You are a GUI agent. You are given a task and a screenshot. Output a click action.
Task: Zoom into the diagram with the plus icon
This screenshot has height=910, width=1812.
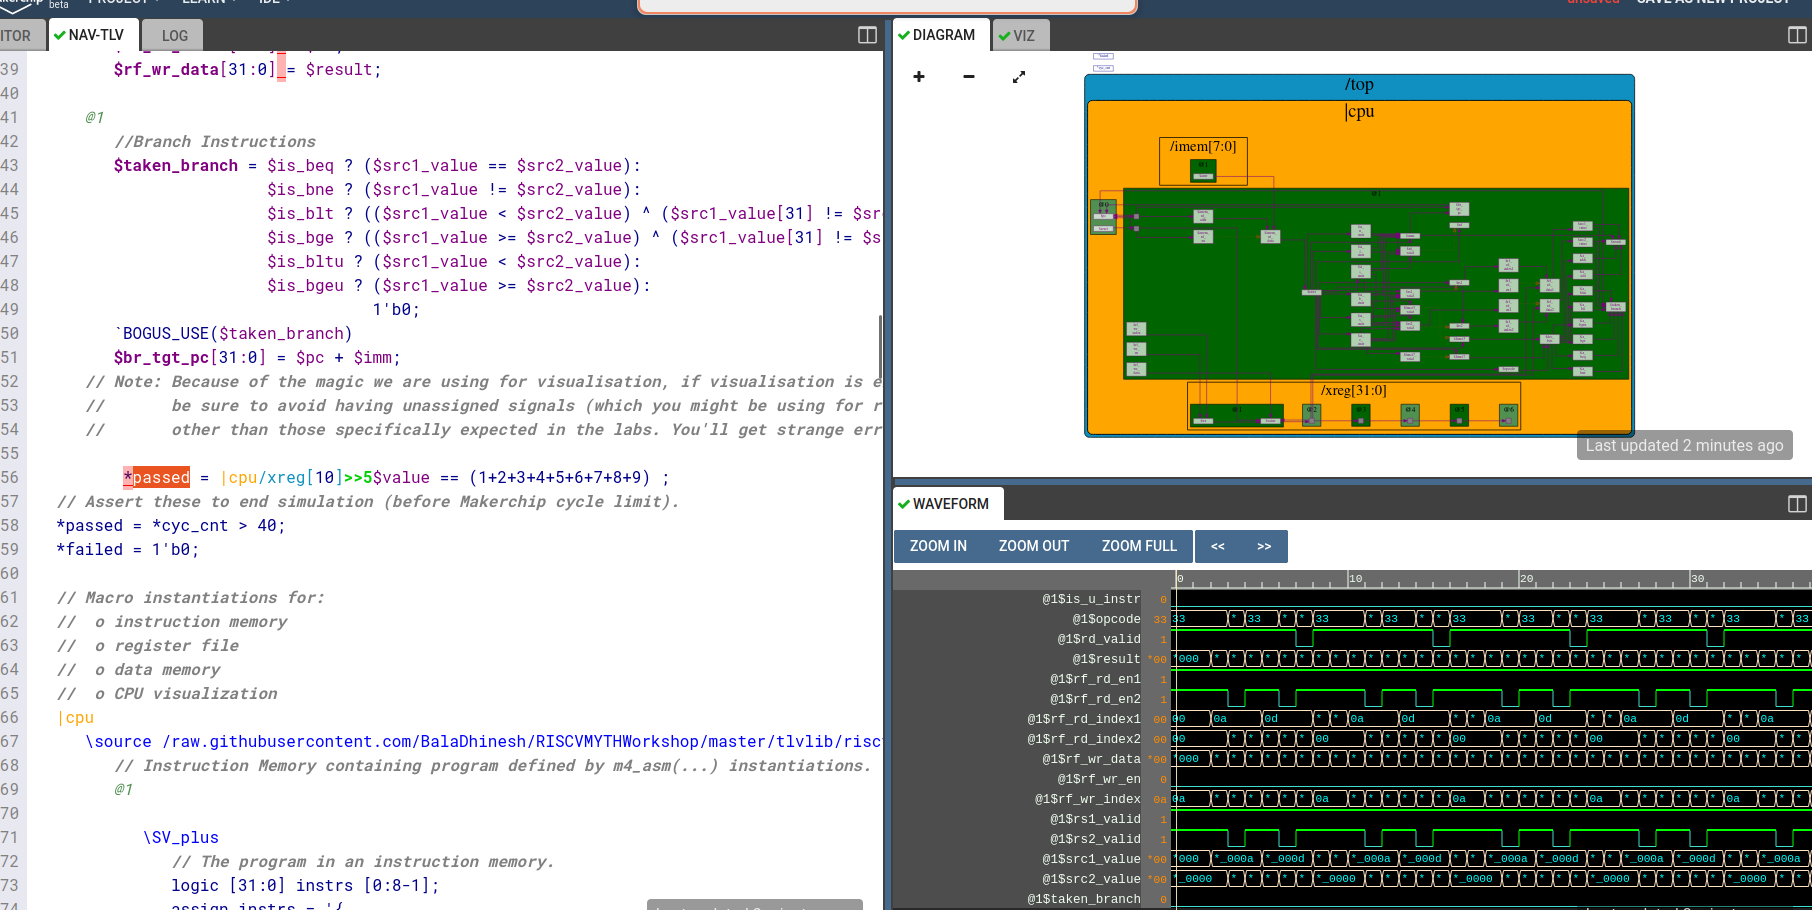(x=919, y=77)
